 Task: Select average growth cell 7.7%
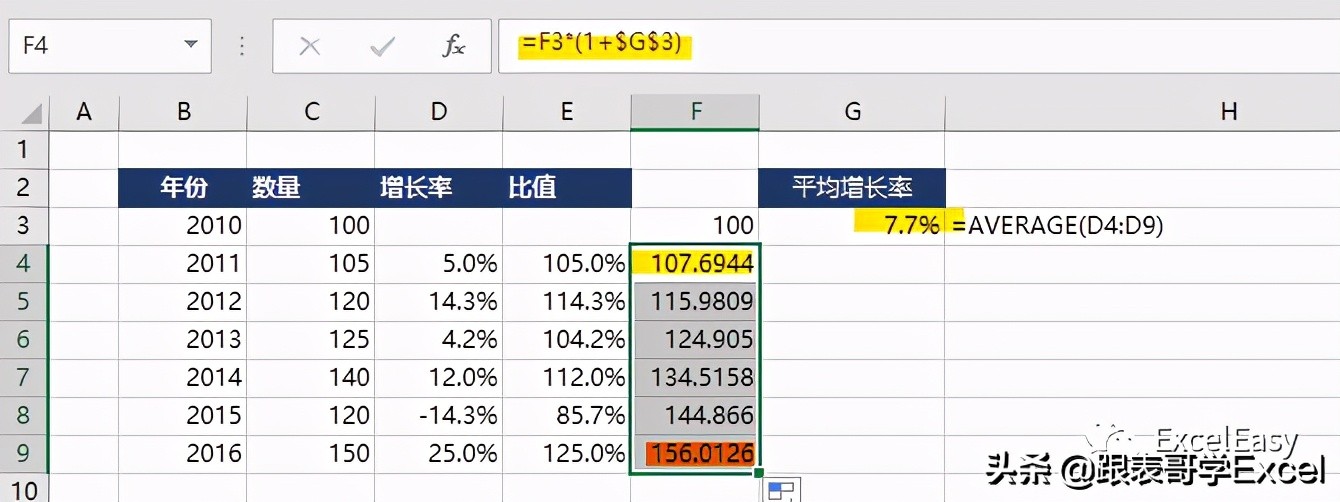tap(852, 225)
